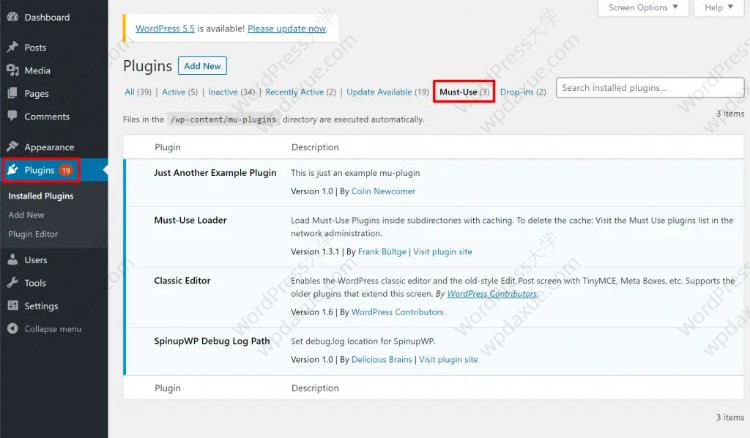This screenshot has height=438, width=750.
Task: Open Media via its sidebar icon
Action: pyautogui.click(x=12, y=70)
